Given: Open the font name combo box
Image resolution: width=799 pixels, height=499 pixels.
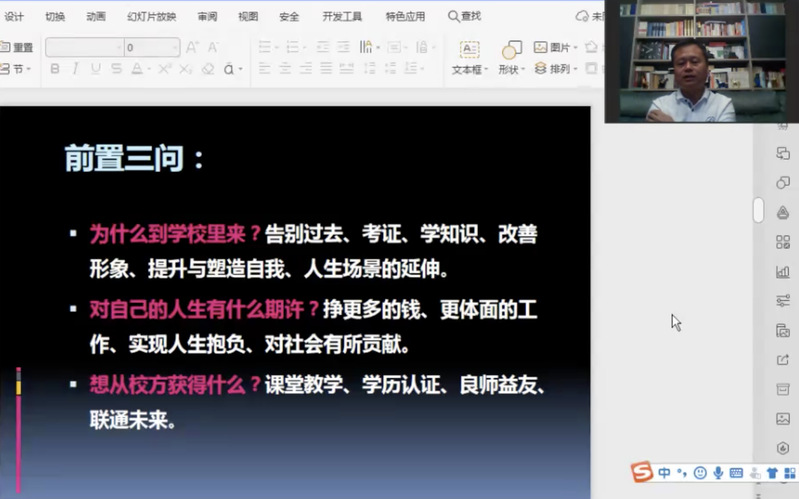Looking at the screenshot, I should (x=84, y=47).
